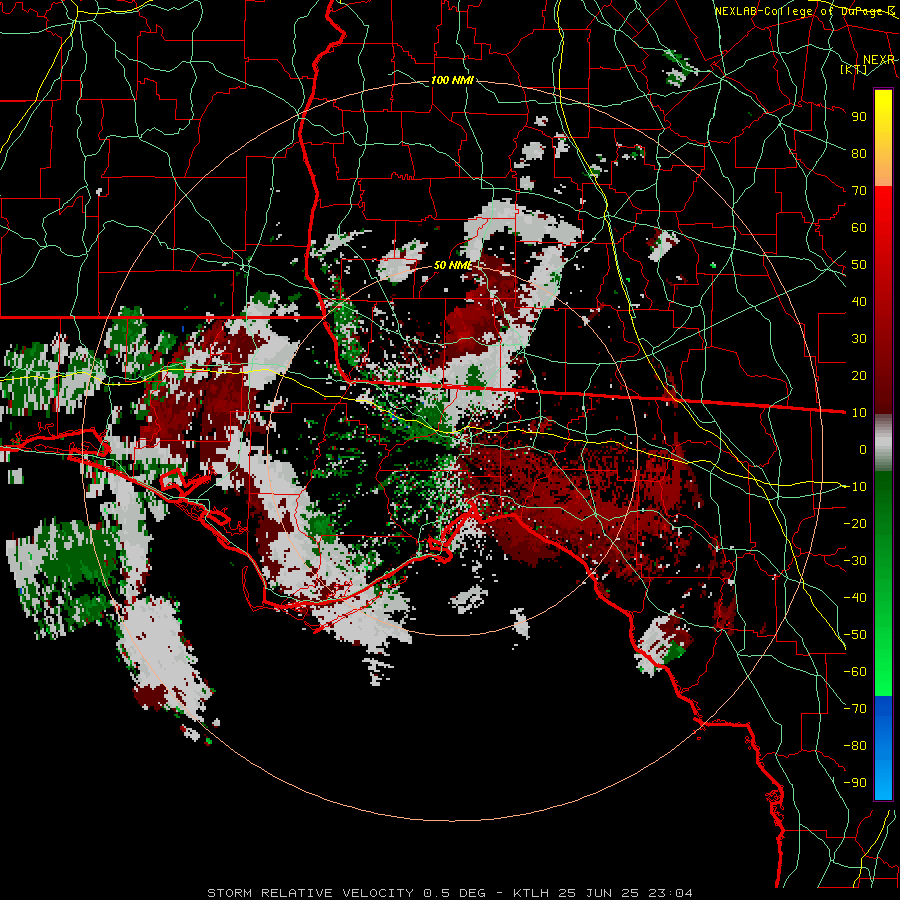The image size is (900, 900).
Task: Click the -80 value on the velocity scale
Action: click(855, 746)
